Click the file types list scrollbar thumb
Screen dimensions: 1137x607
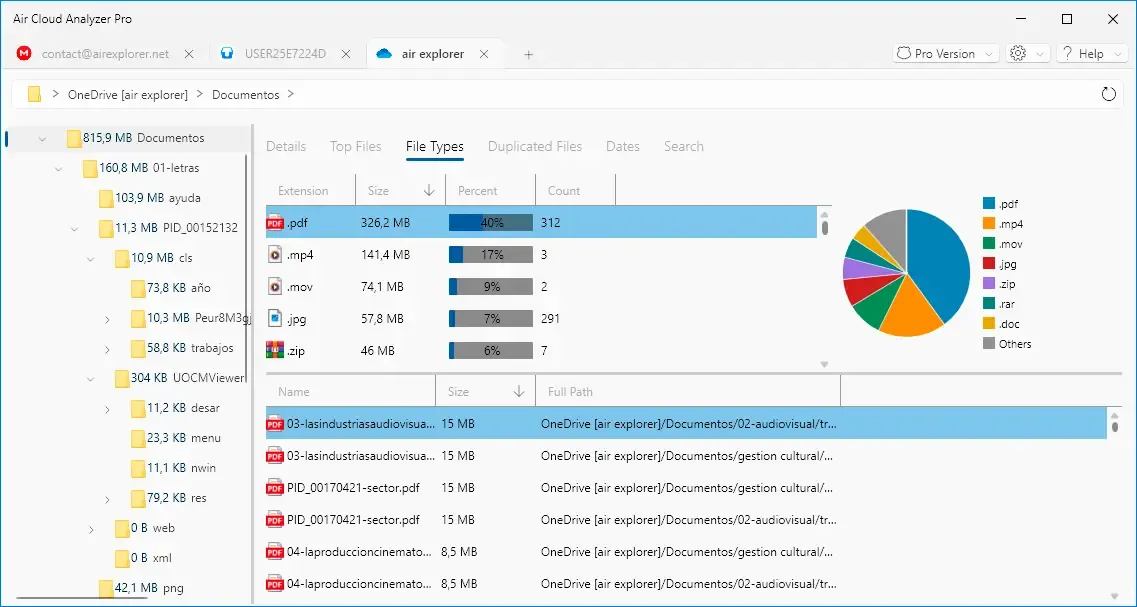point(824,228)
